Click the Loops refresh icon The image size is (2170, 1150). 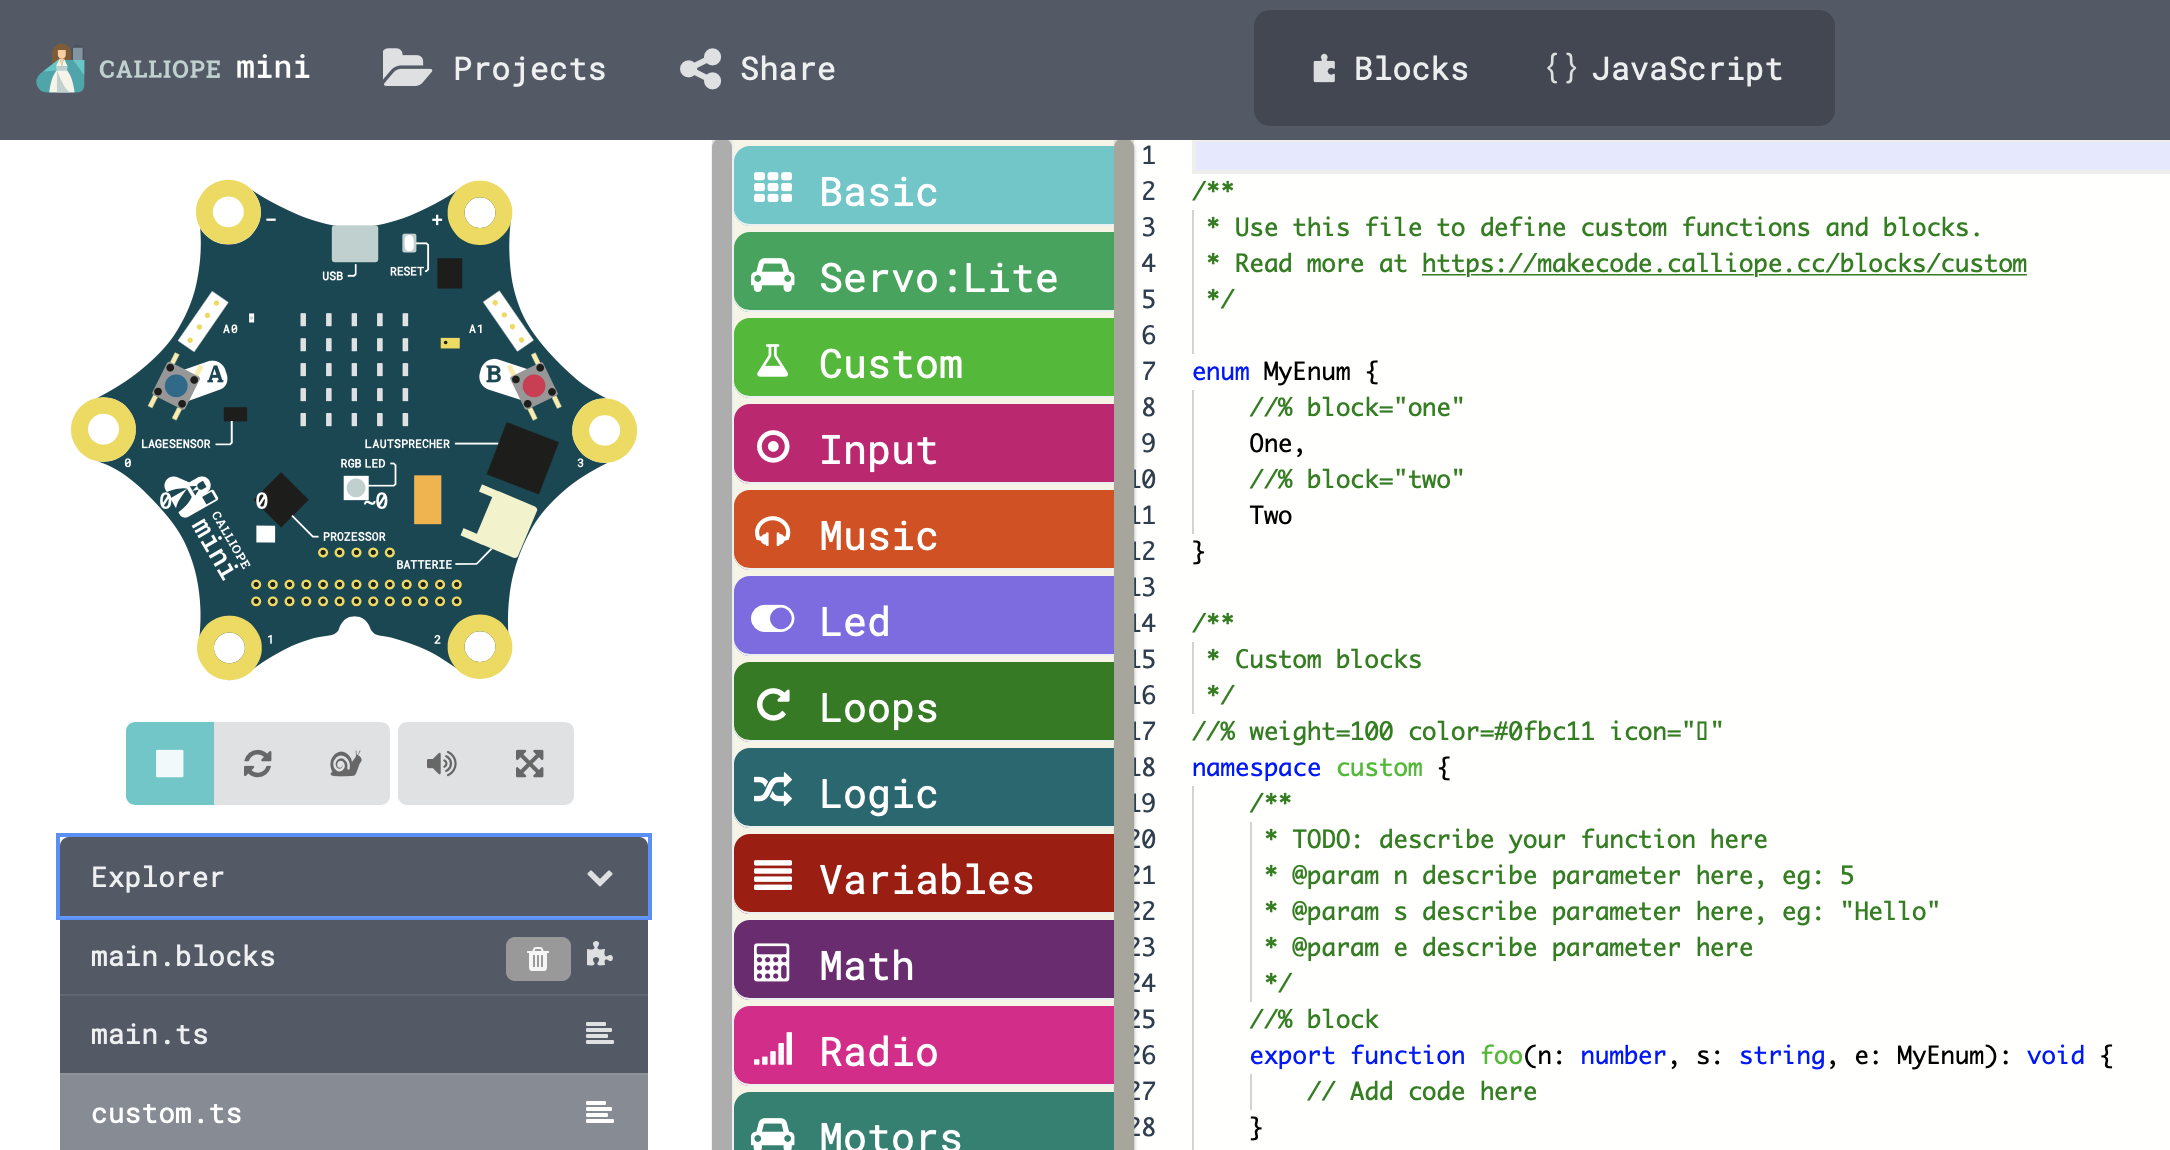pos(773,704)
